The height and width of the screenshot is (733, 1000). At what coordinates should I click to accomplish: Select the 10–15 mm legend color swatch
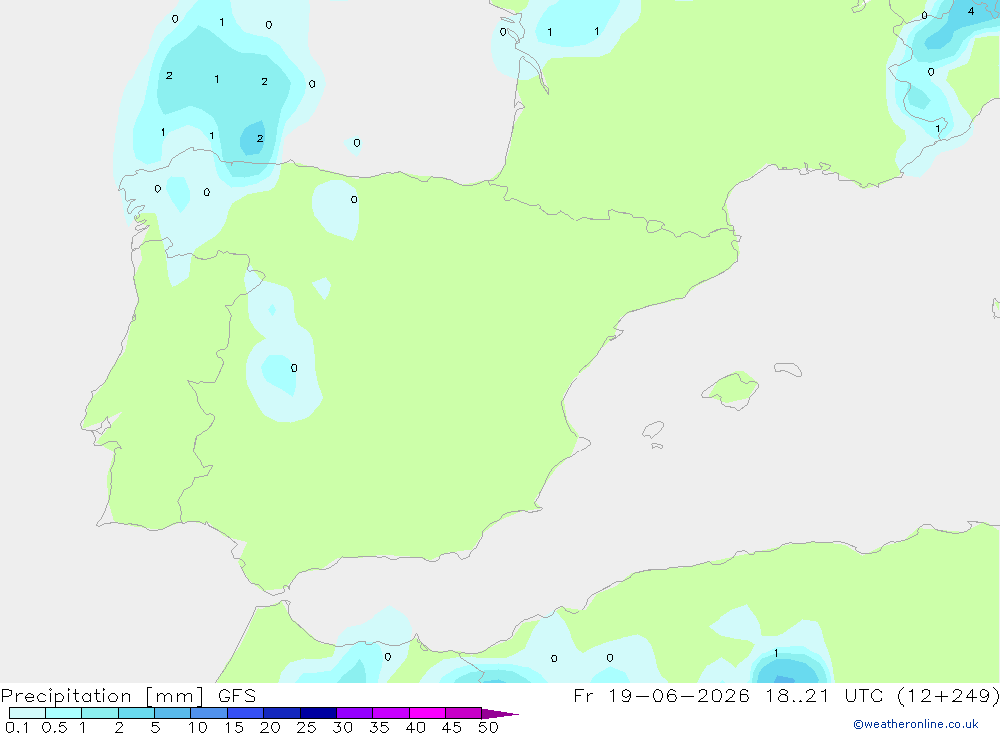coord(209,713)
